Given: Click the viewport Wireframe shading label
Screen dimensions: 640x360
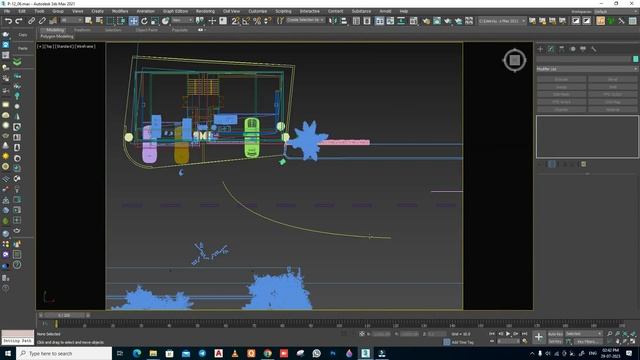Looking at the screenshot, I should click(x=85, y=47).
